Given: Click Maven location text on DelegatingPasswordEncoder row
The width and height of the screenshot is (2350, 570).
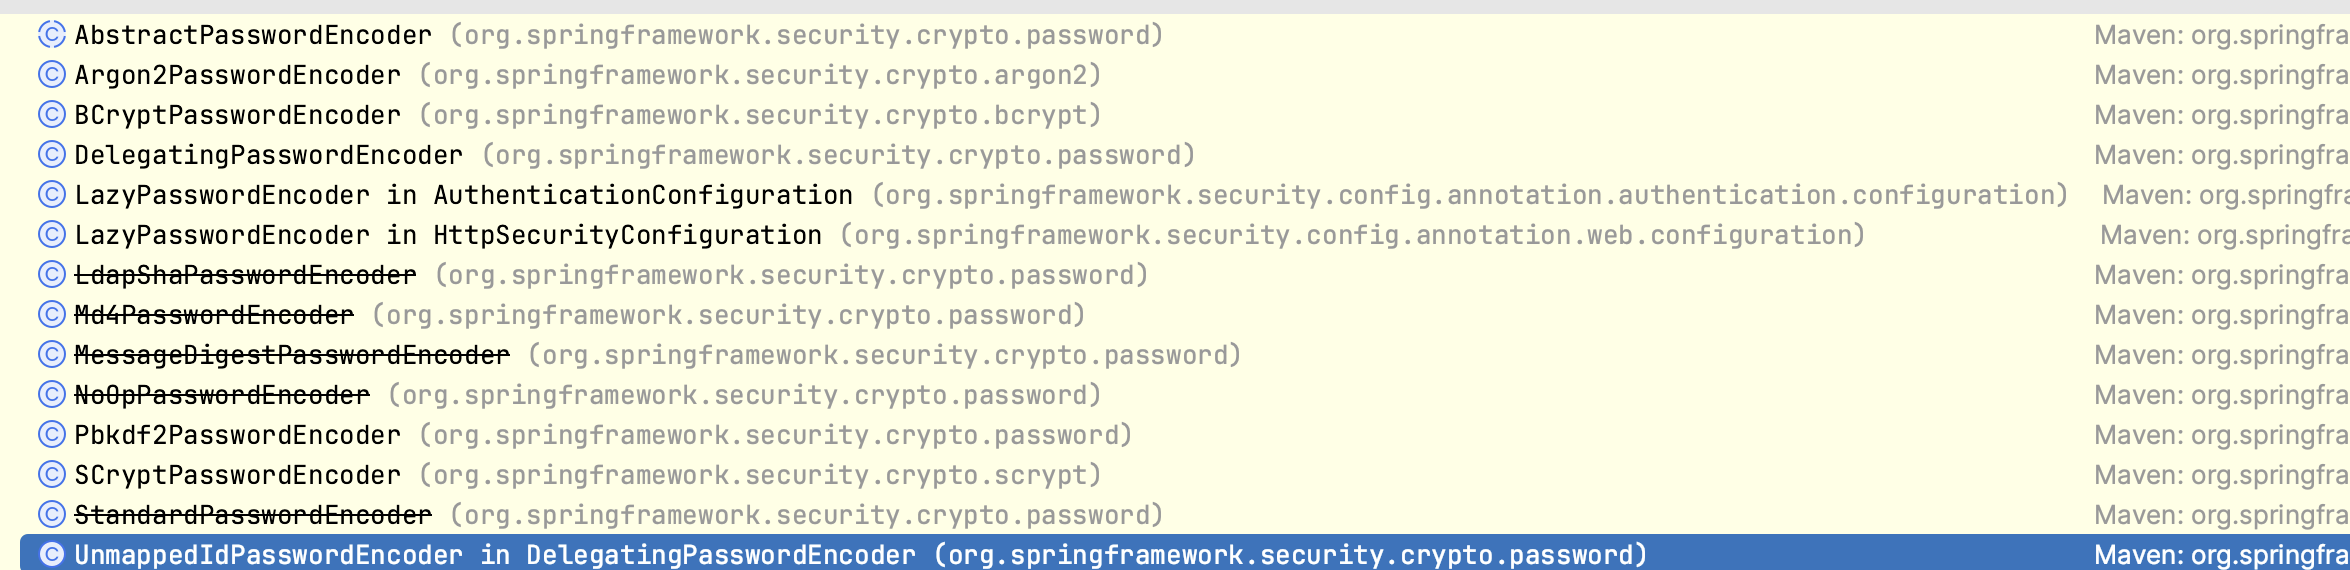Looking at the screenshot, I should [2221, 155].
